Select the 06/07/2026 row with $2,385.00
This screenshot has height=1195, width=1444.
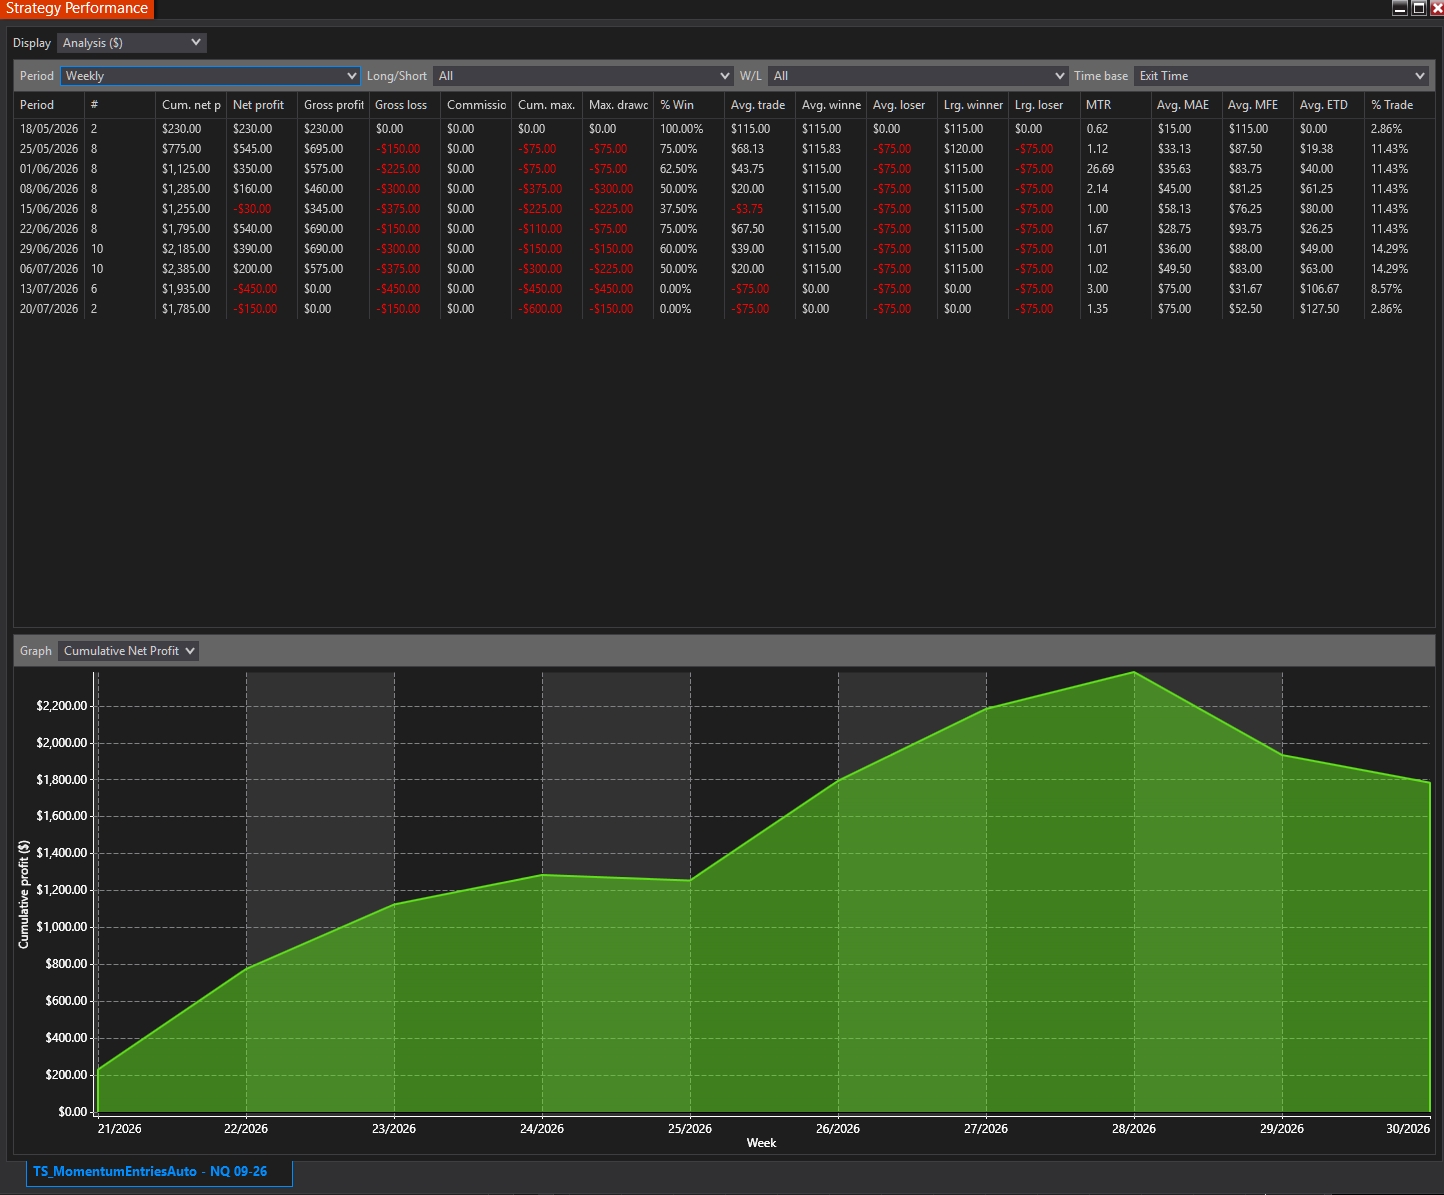click(724, 269)
